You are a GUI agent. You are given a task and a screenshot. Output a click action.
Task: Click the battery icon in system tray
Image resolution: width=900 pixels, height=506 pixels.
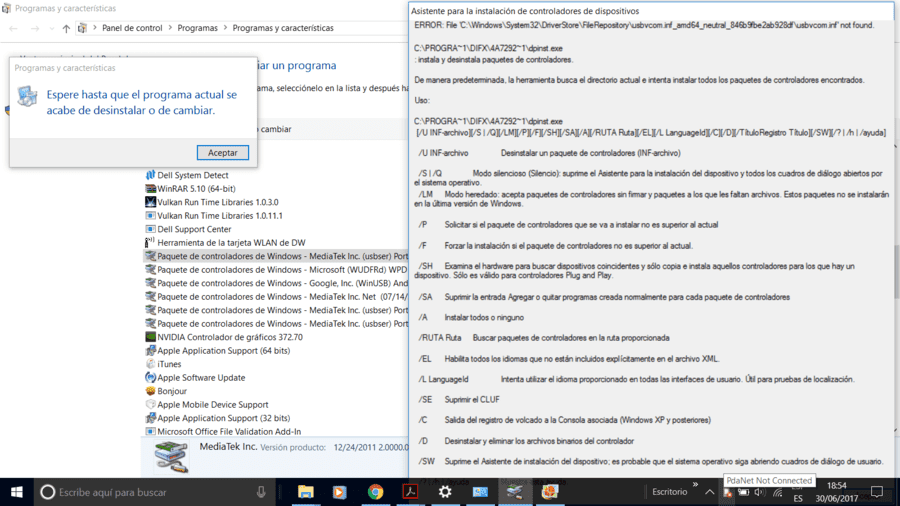coord(743,492)
